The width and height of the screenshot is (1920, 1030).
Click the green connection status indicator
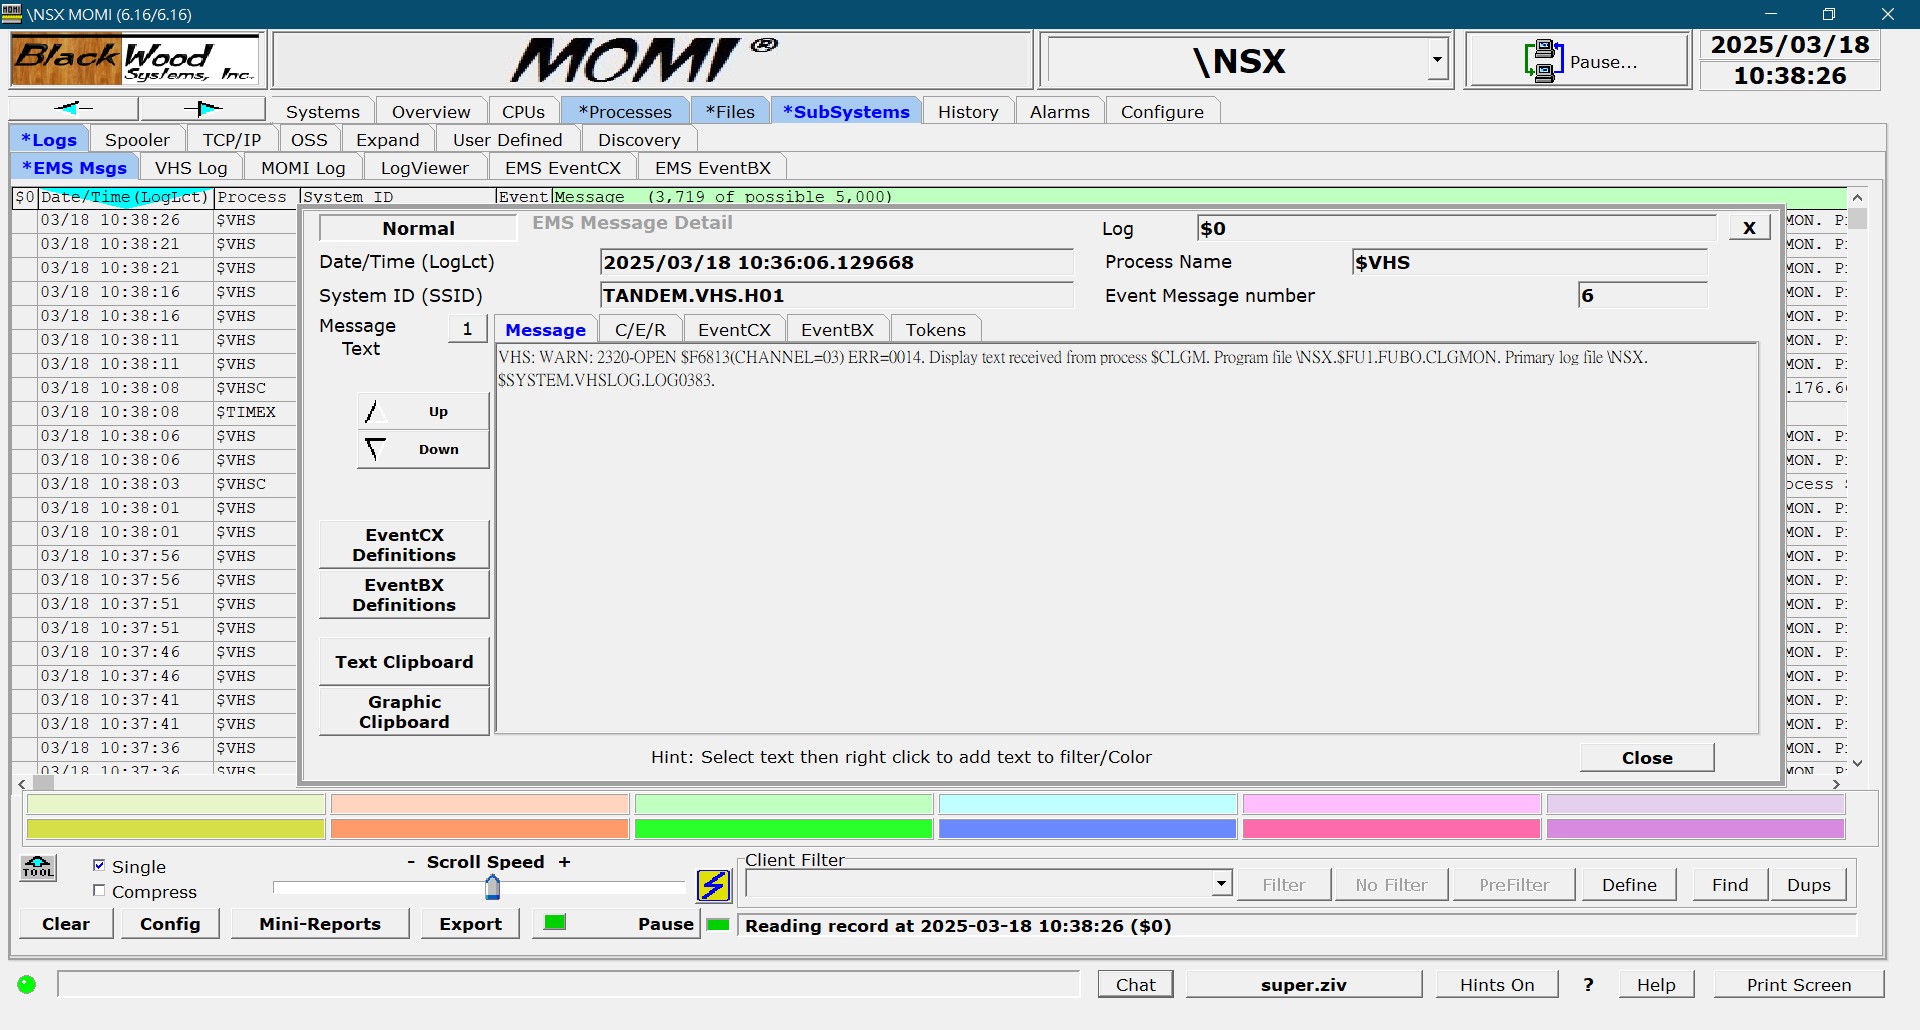[27, 984]
